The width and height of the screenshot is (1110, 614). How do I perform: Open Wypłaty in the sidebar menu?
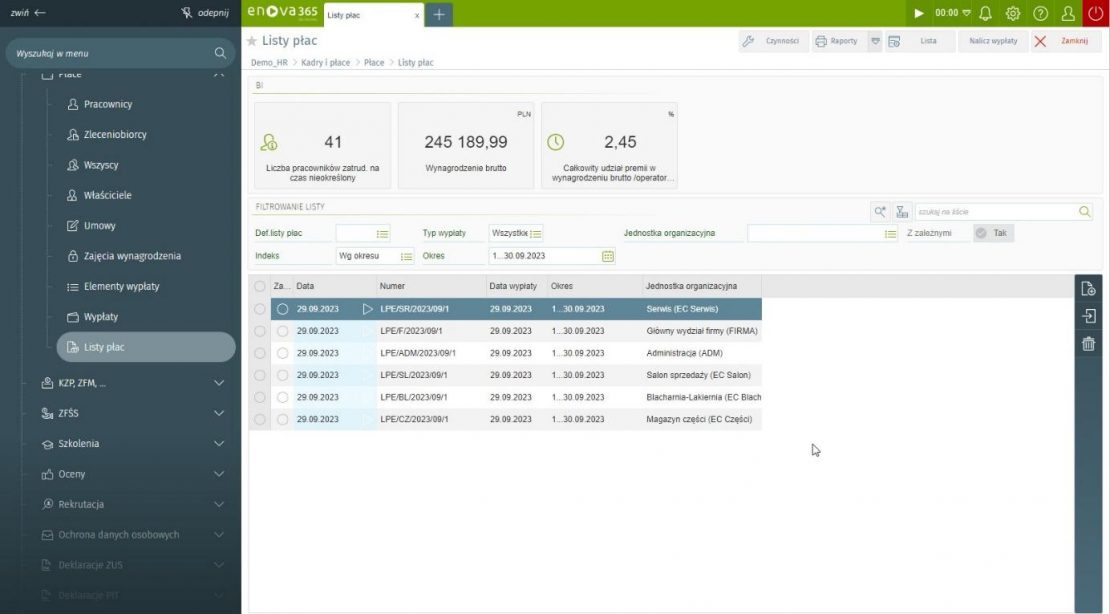100,317
